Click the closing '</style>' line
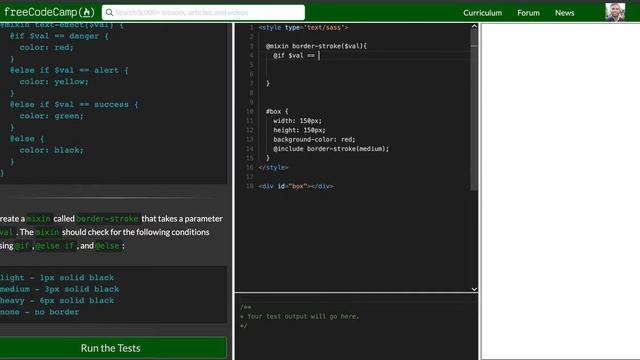The height and width of the screenshot is (360, 640). click(273, 168)
